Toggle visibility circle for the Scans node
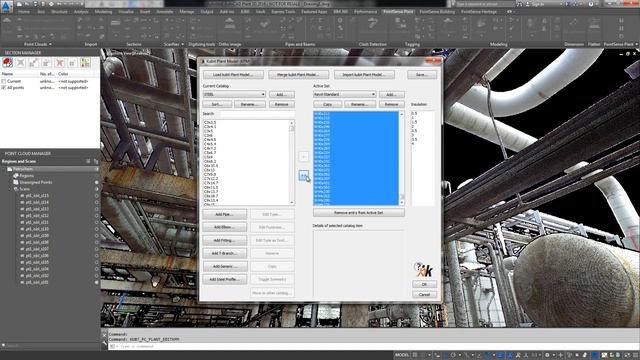Image resolution: width=640 pixels, height=360 pixels. coord(97,189)
